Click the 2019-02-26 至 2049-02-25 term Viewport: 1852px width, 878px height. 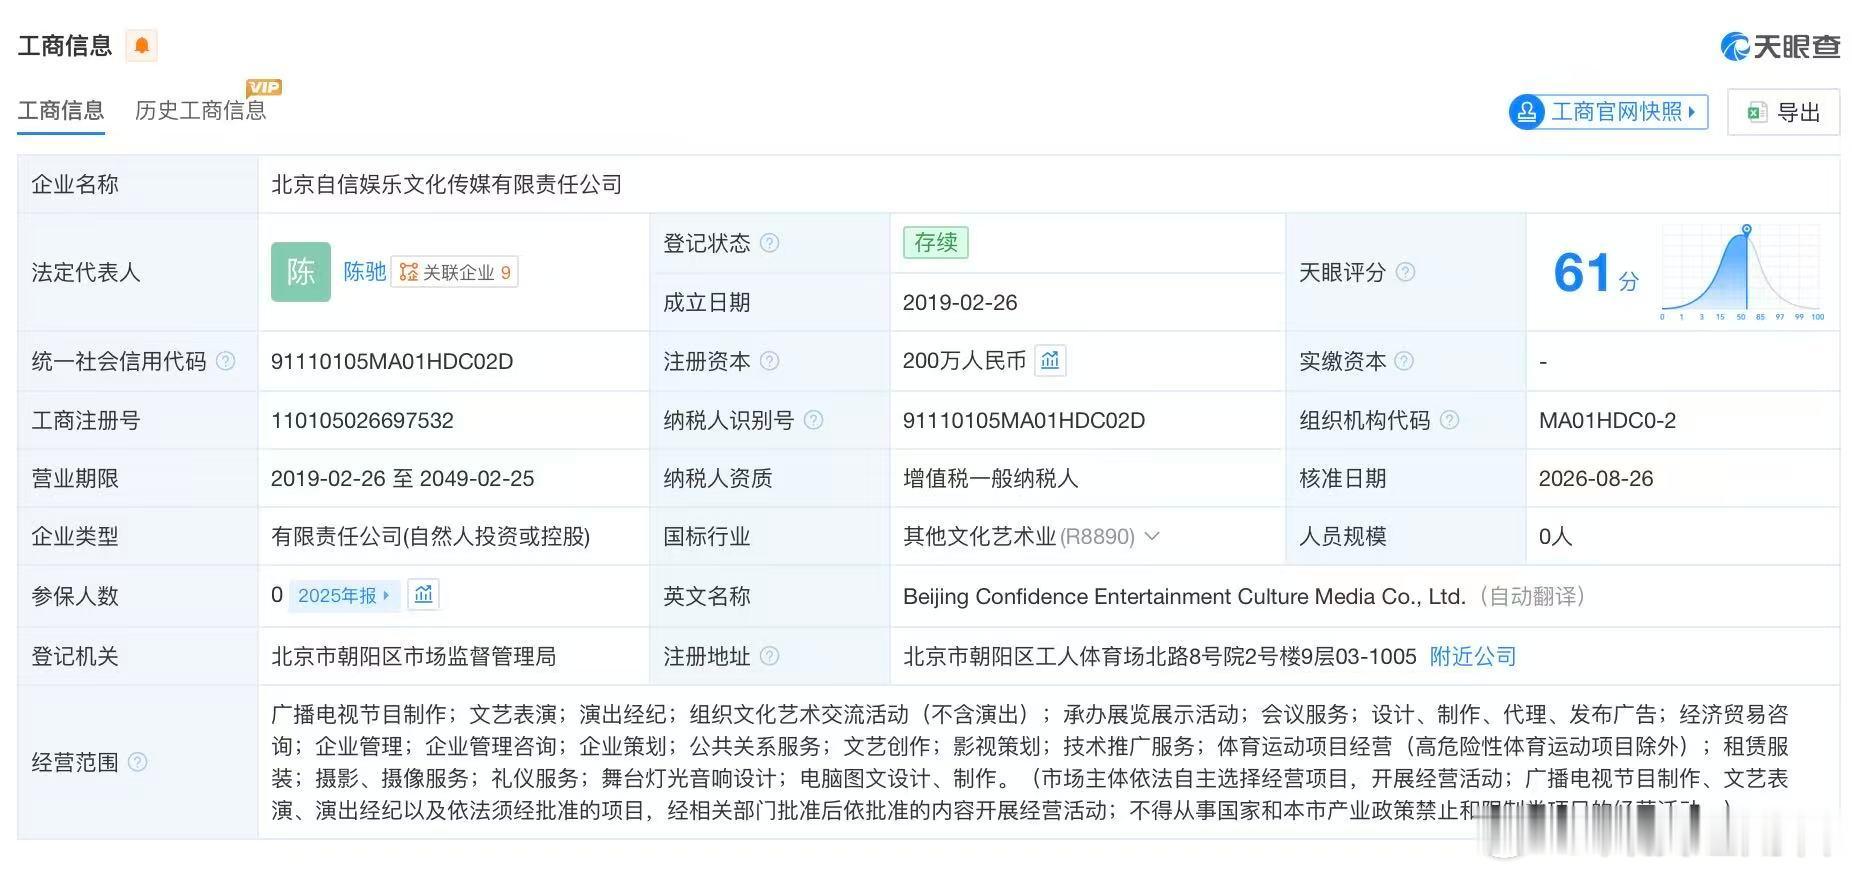pos(403,478)
